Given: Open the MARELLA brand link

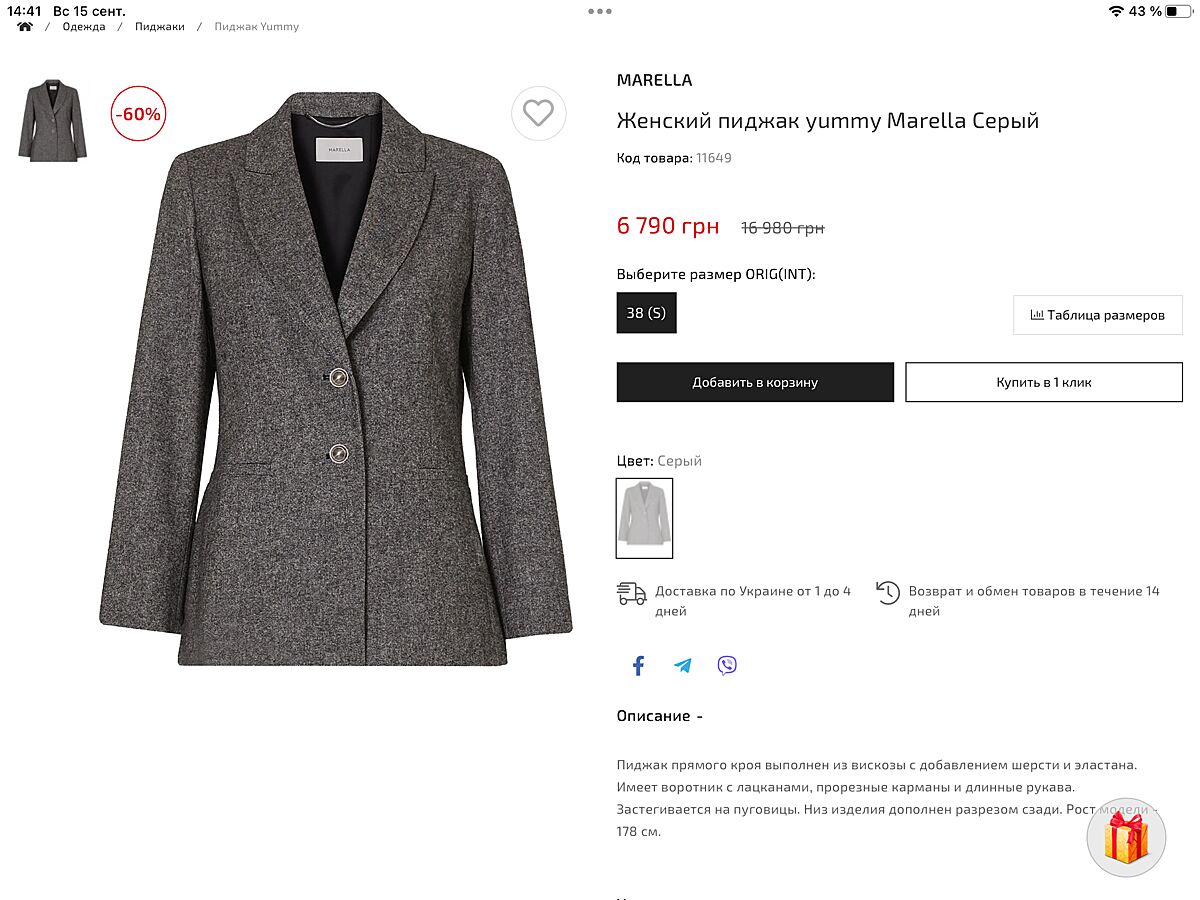Looking at the screenshot, I should (x=654, y=80).
